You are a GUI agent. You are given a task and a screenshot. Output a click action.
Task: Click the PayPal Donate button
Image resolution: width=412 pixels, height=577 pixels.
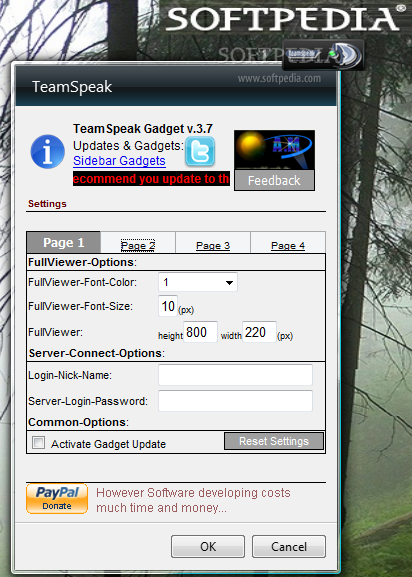pos(57,499)
